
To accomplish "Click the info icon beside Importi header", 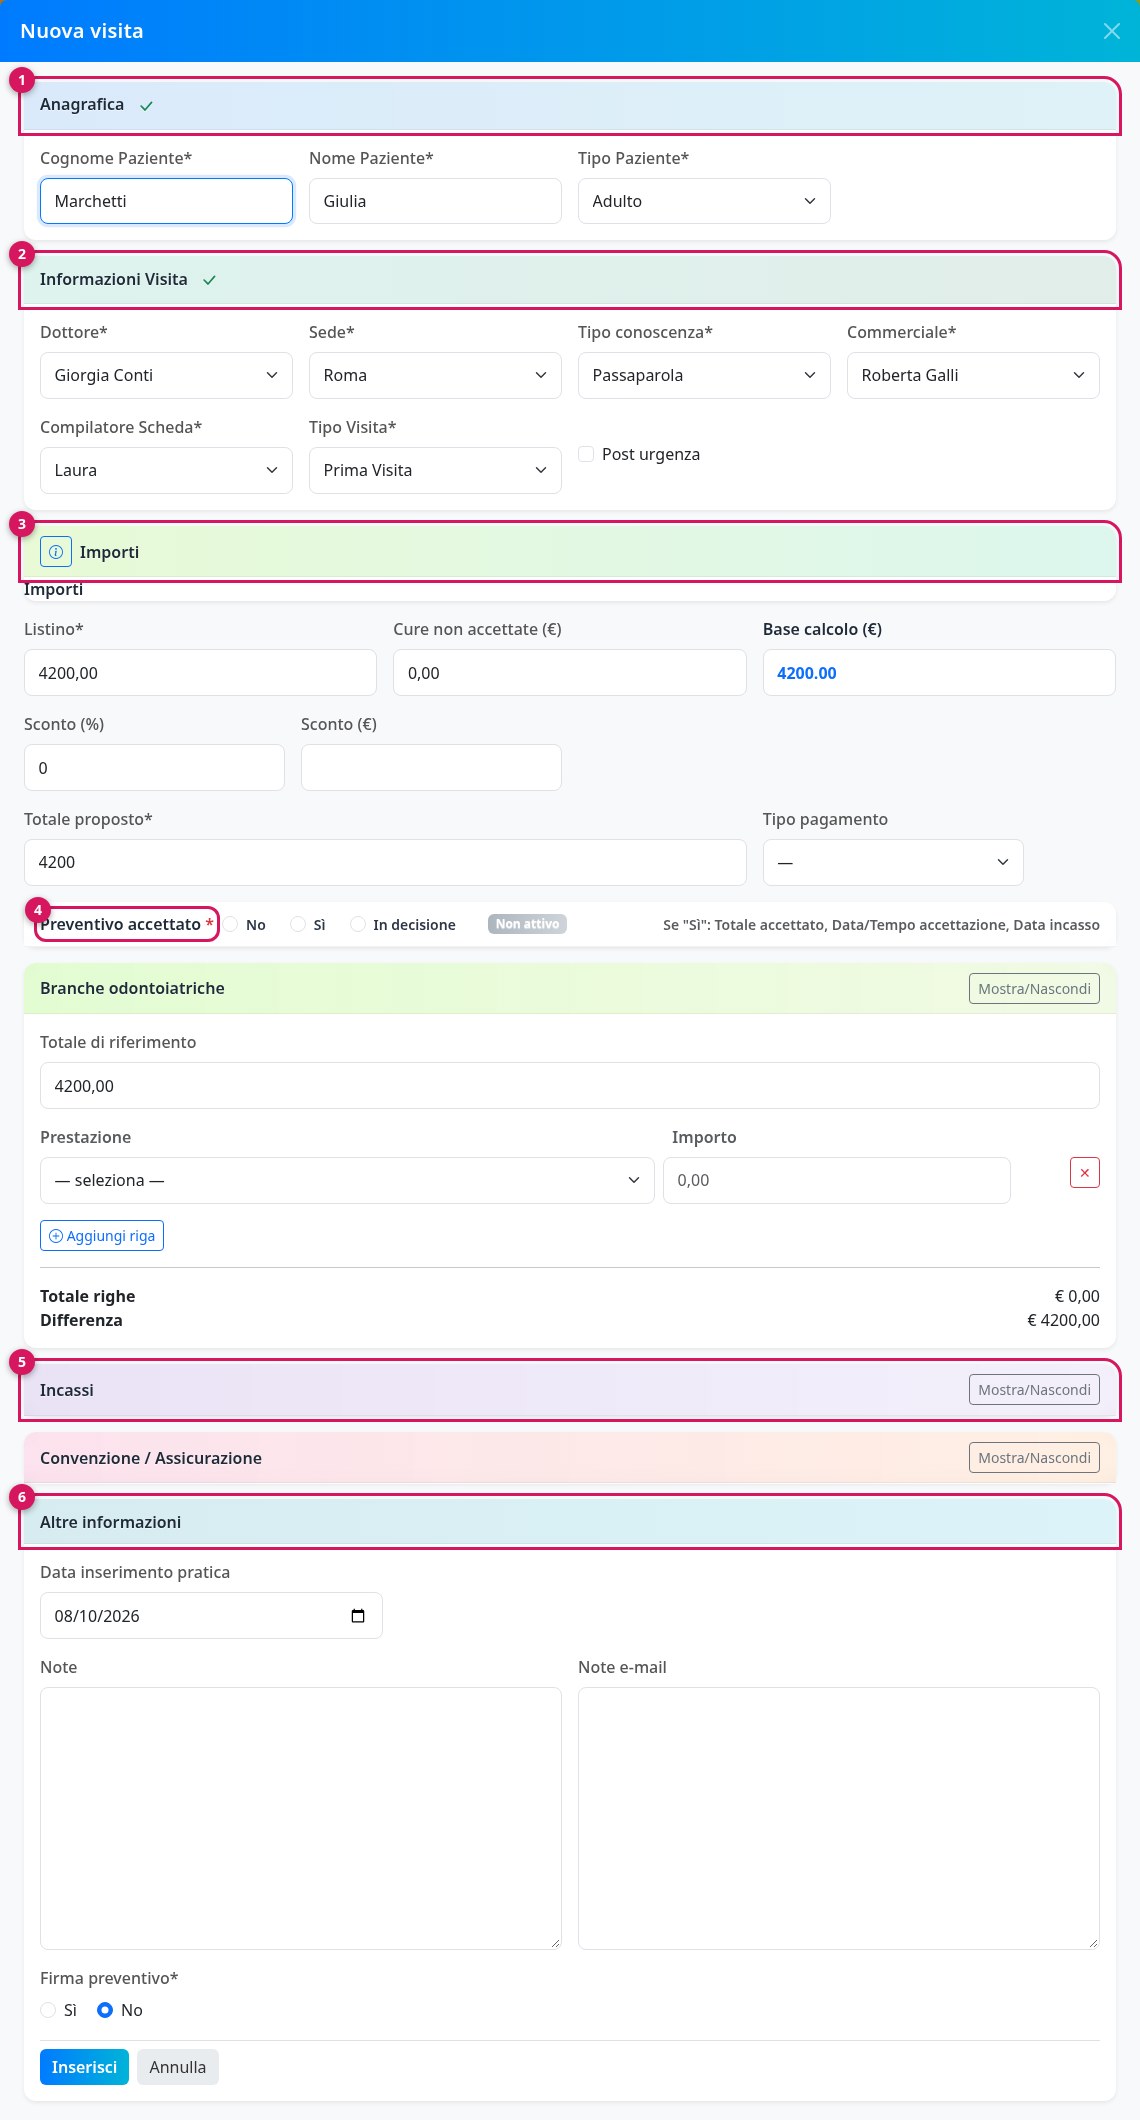I will point(56,552).
